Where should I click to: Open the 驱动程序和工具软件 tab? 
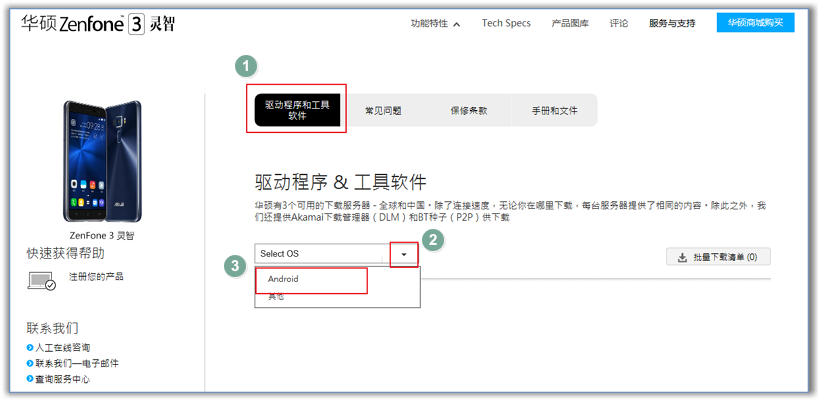[297, 110]
